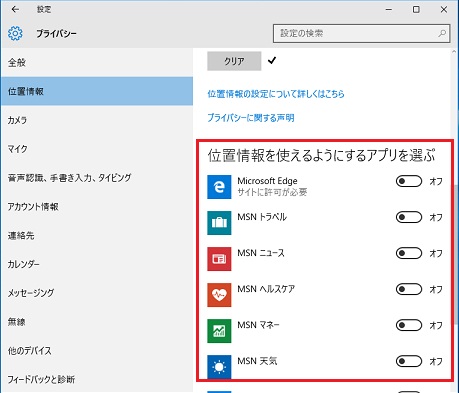Viewport: 459px width, 393px height.
Task: Click the クリア button
Action: [x=234, y=61]
